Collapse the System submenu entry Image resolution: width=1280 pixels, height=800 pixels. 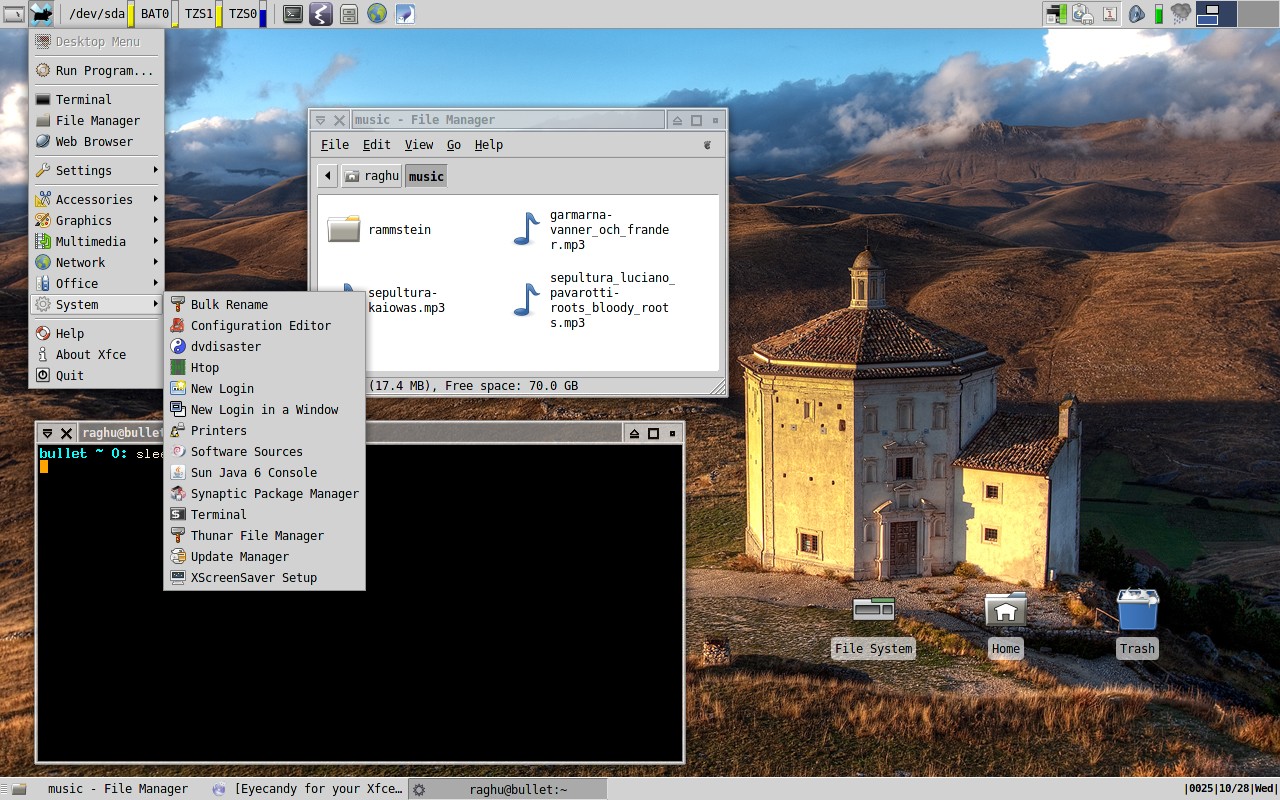pos(96,305)
